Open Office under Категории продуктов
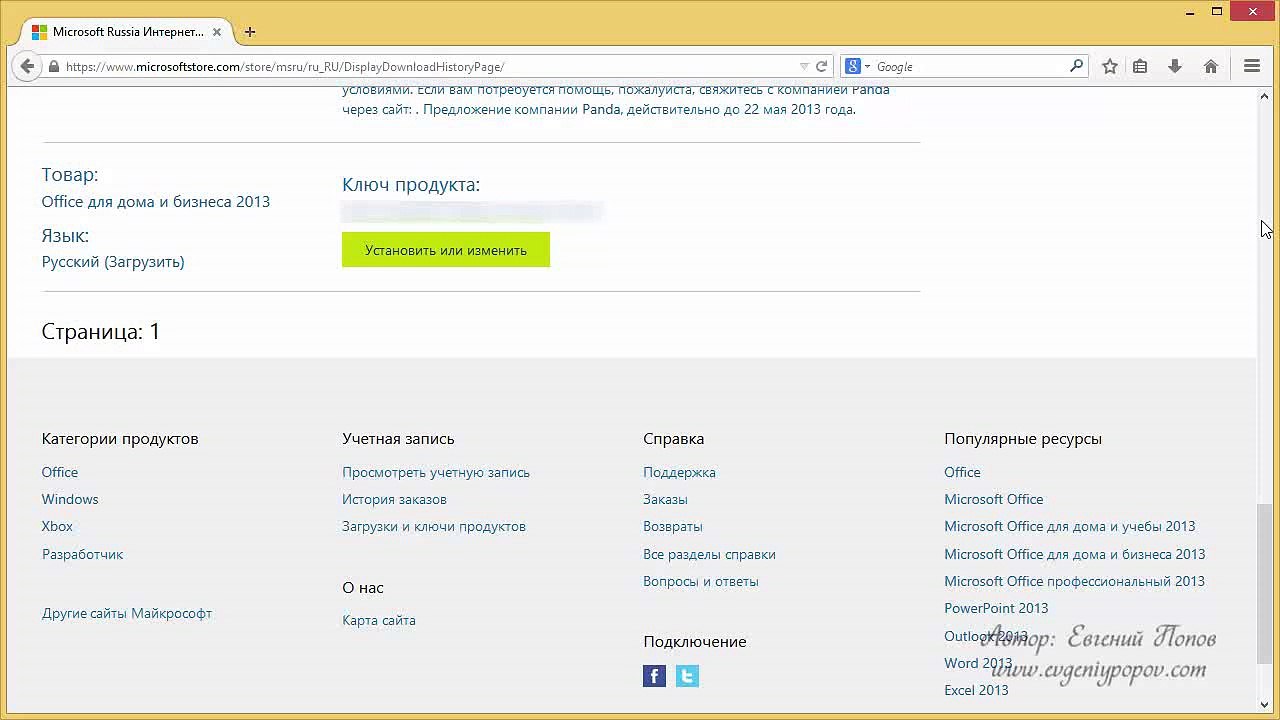This screenshot has width=1280, height=720. coord(60,472)
